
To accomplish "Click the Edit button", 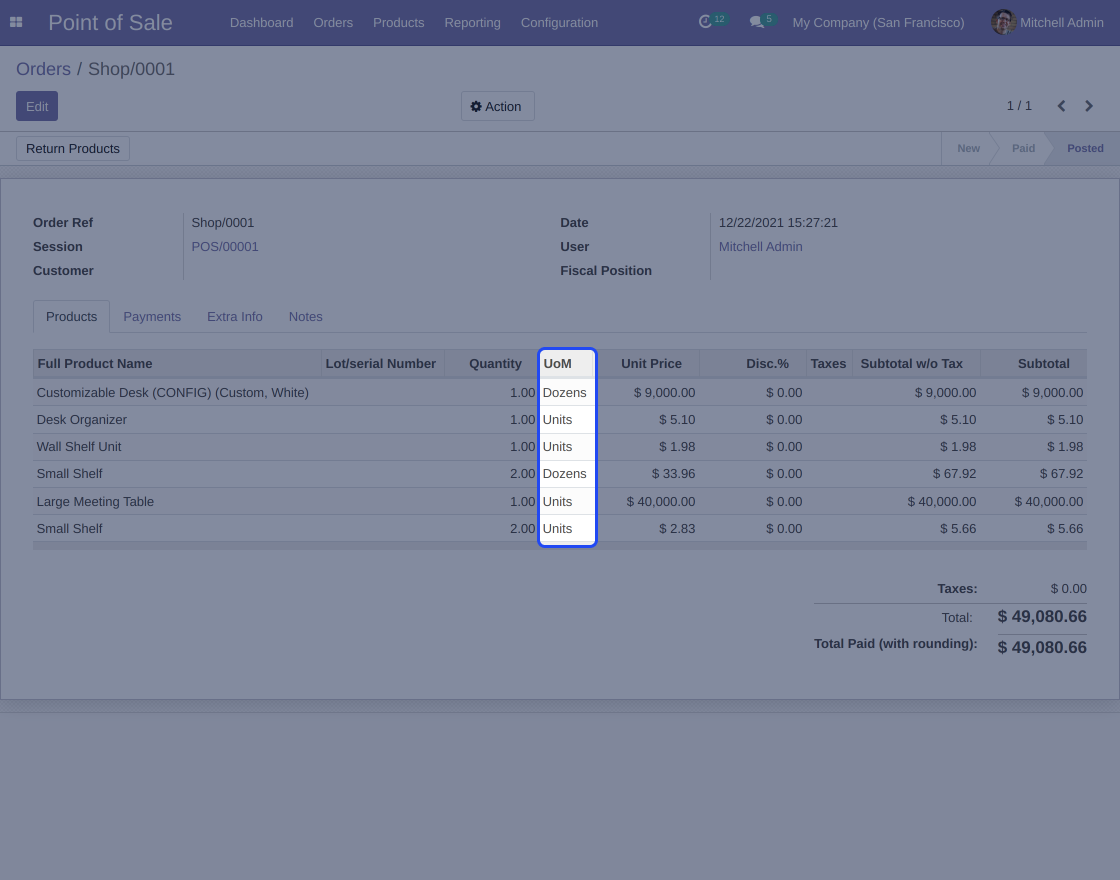I will pyautogui.click(x=37, y=106).
